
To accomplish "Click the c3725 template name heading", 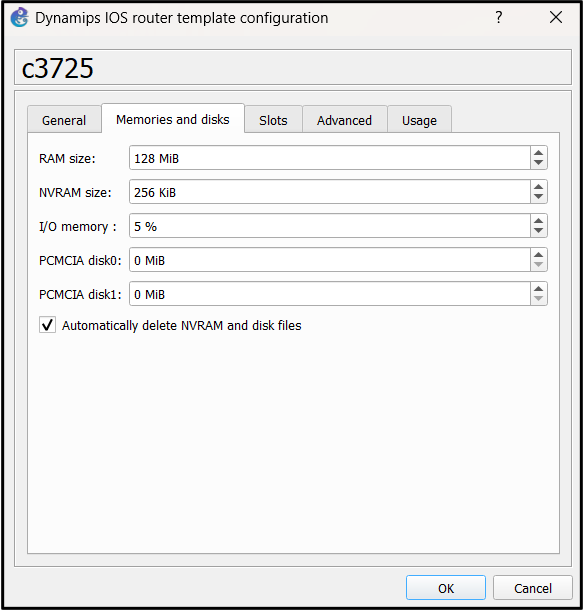I will pyautogui.click(x=58, y=68).
